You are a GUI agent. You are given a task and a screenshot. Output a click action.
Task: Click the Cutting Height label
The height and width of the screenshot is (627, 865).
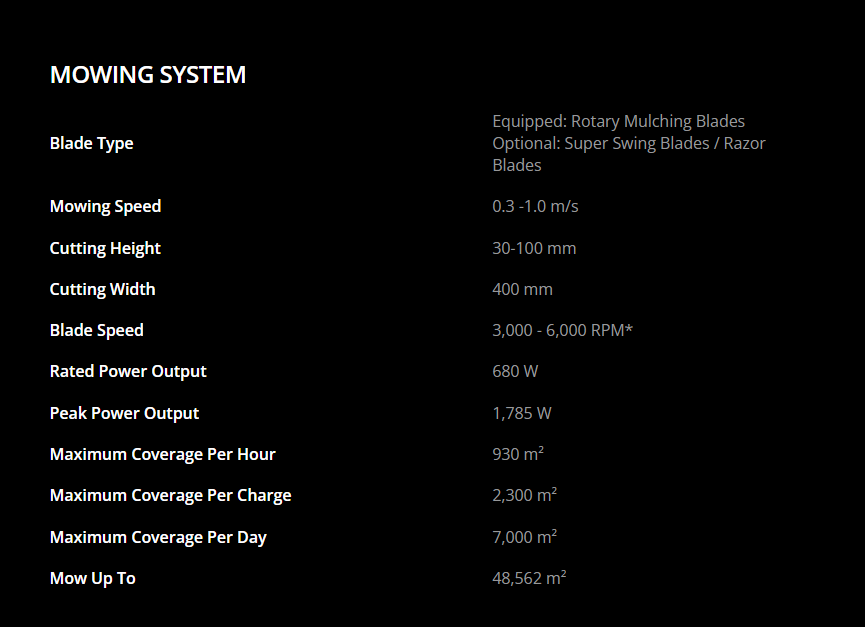click(105, 248)
